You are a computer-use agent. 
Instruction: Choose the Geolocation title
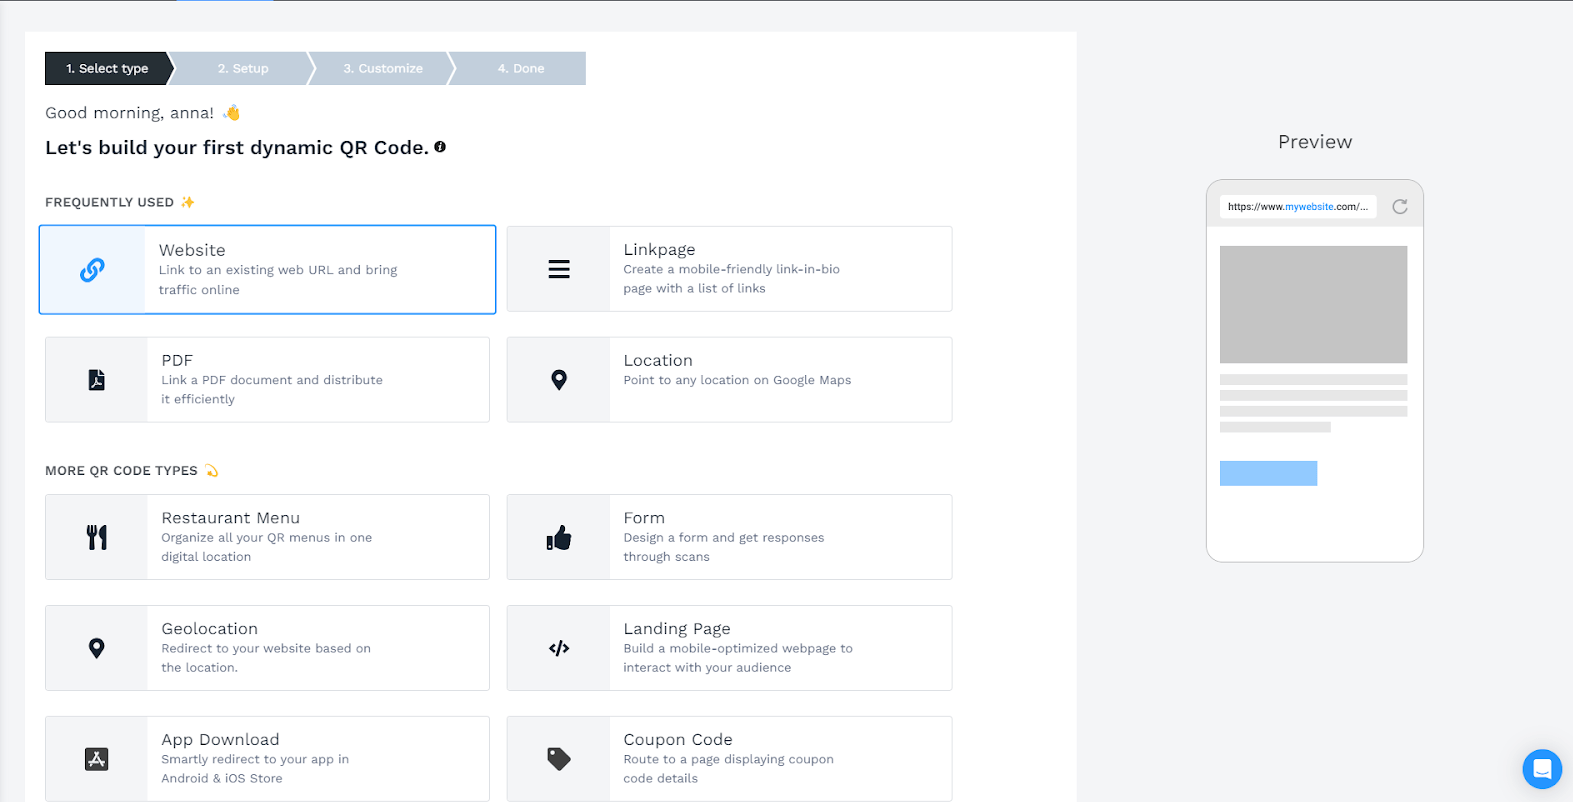click(x=210, y=629)
